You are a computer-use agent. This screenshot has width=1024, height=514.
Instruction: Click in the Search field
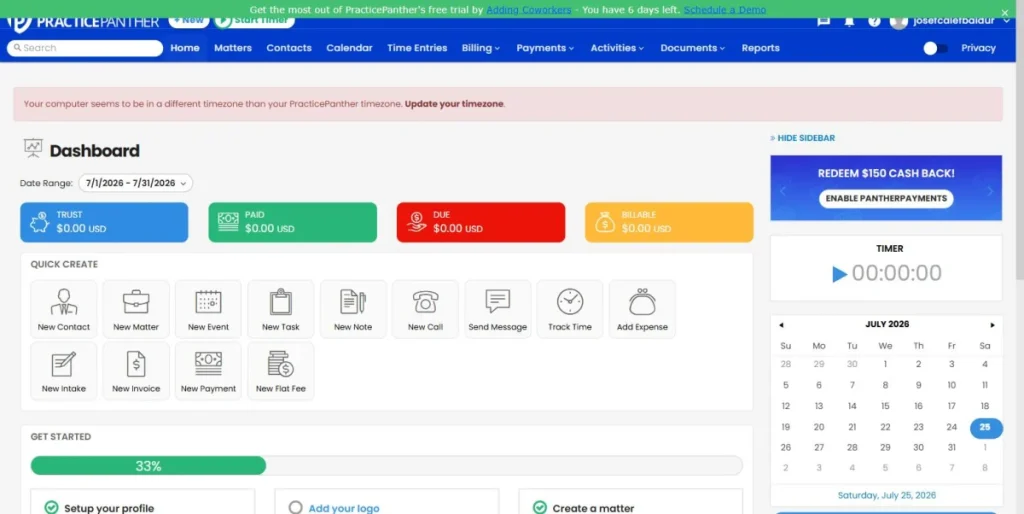(85, 48)
